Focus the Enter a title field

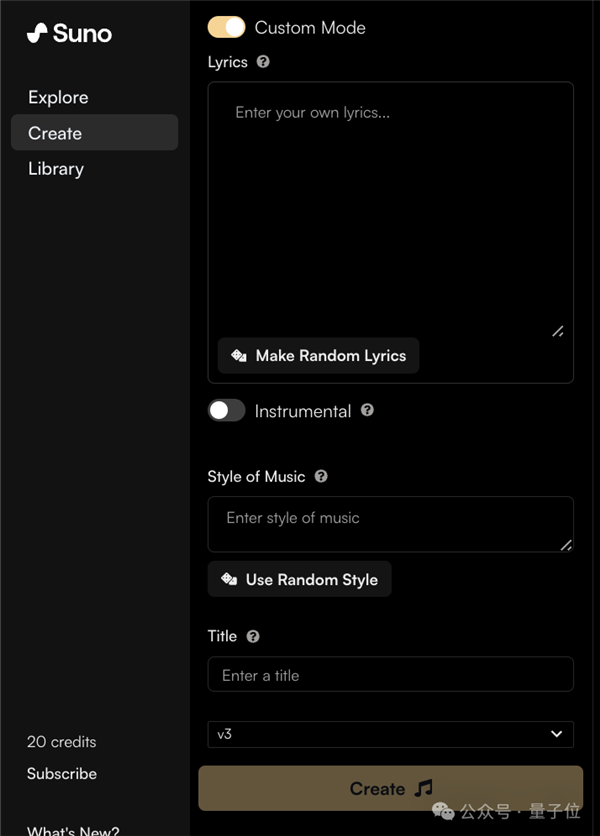(390, 675)
